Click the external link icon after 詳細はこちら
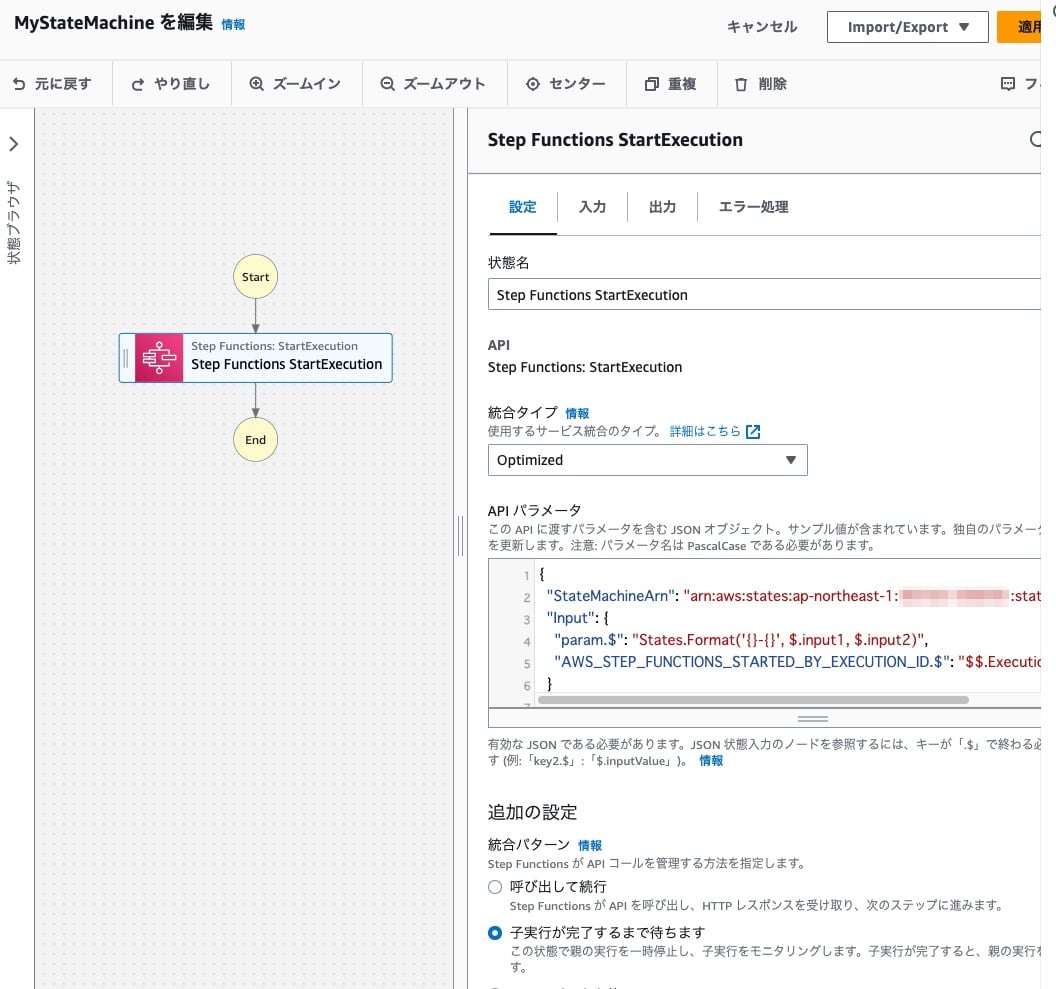This screenshot has height=989, width=1056. pyautogui.click(x=753, y=432)
